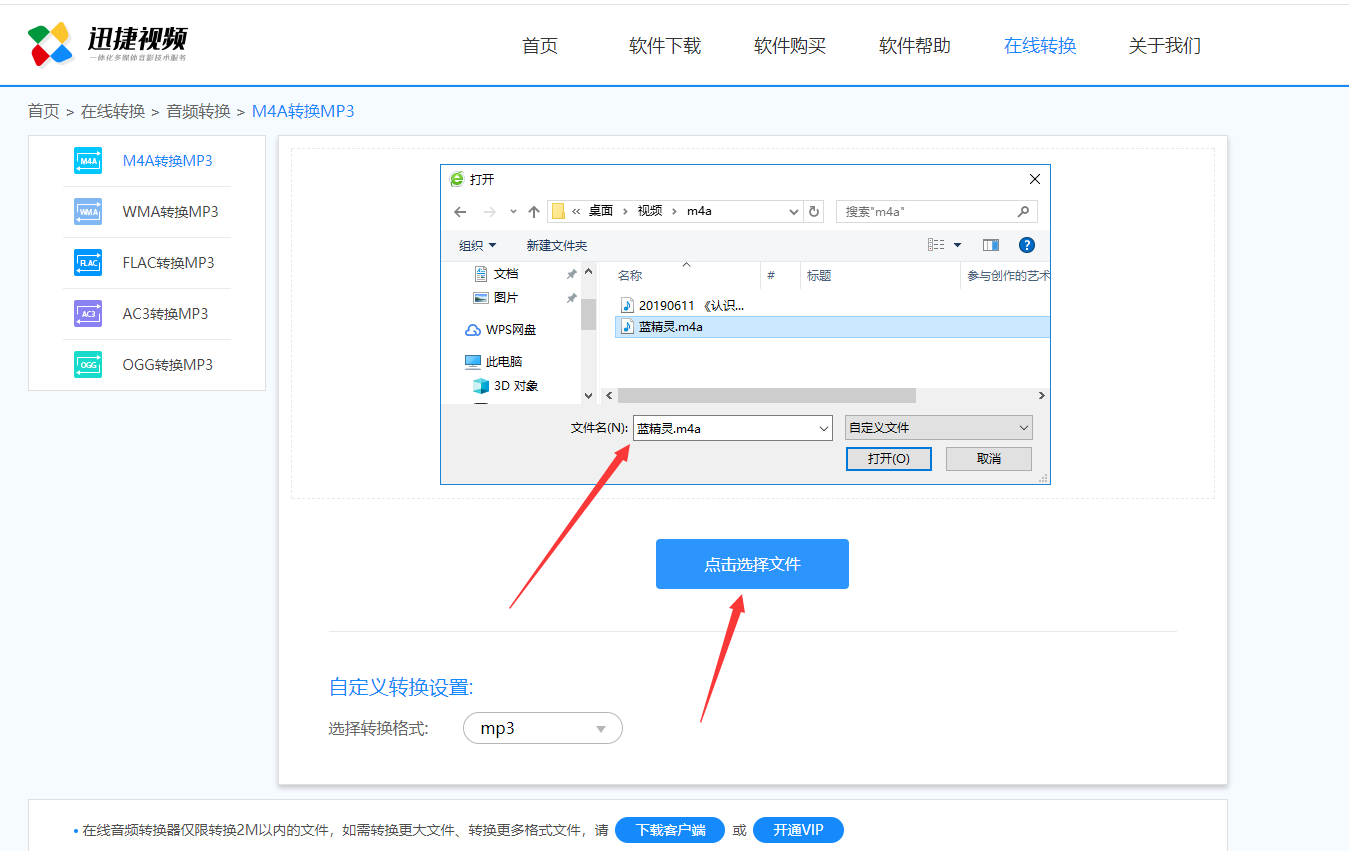This screenshot has height=851, width=1349.
Task: Open dialog help via the question mark icon
Action: tap(1027, 245)
